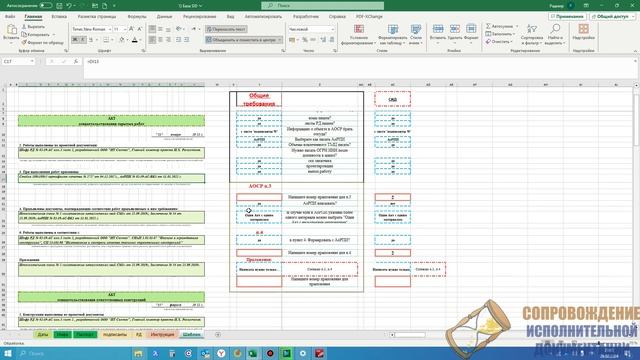Image resolution: width=640 pixels, height=360 pixels.
Task: Open Format as Table gallery
Action: (x=393, y=34)
